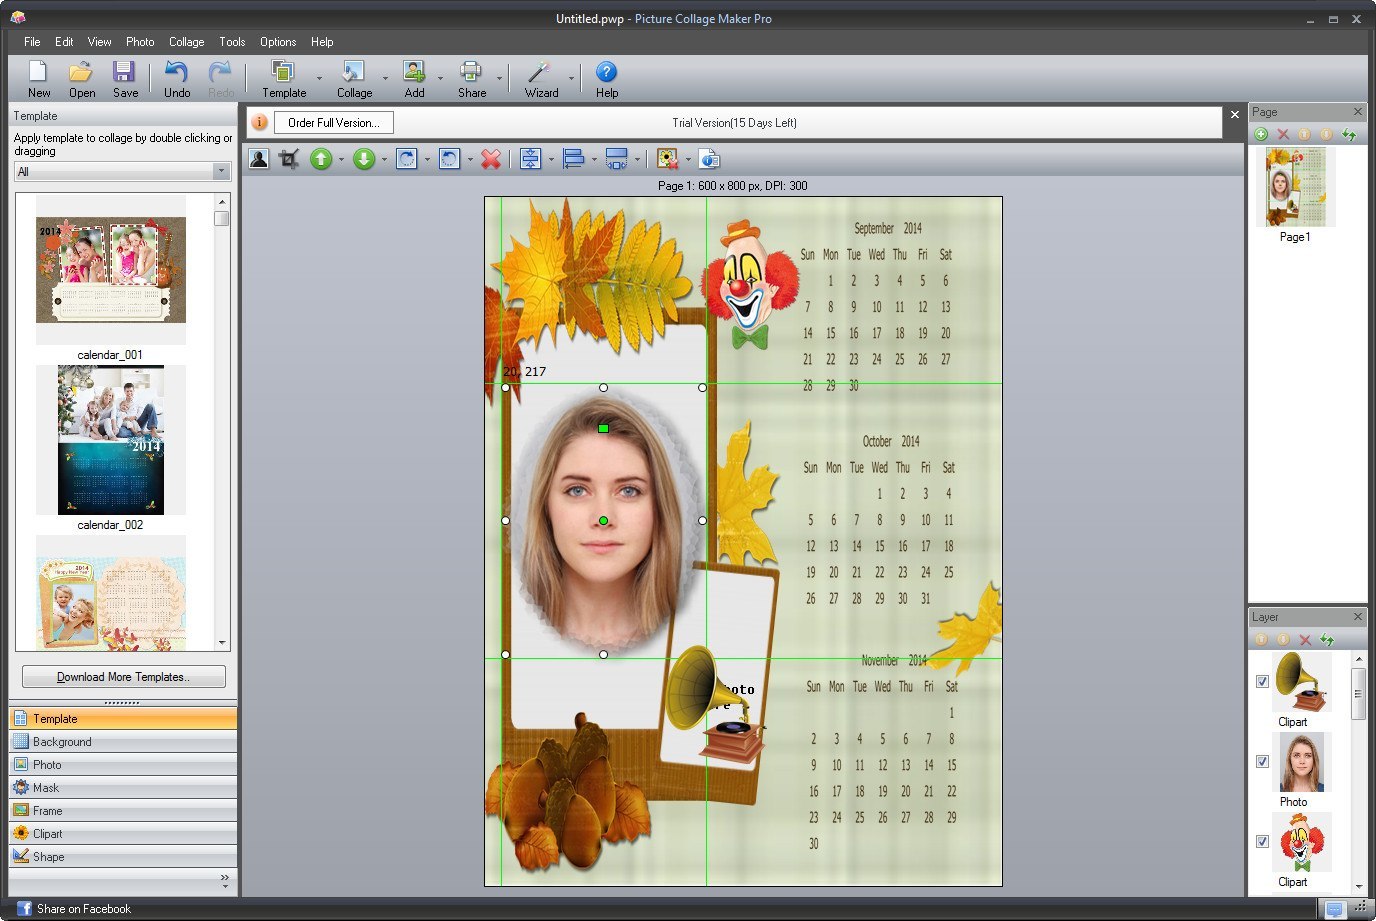This screenshot has height=921, width=1376.
Task: Select the calendar_002 template thumbnail
Action: [110, 440]
